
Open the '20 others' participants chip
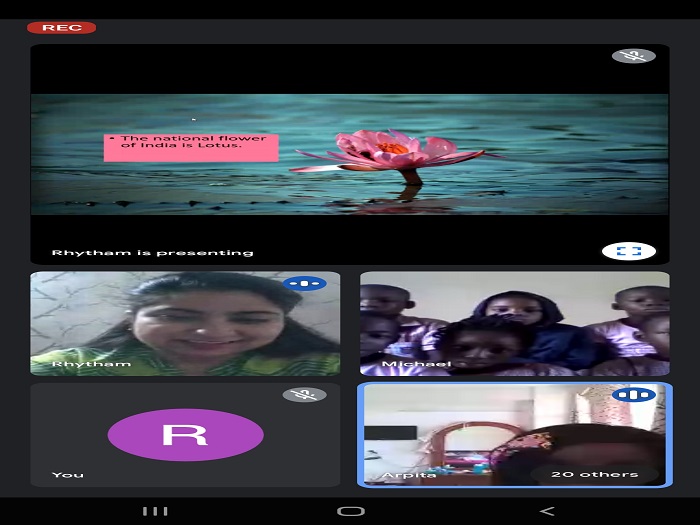click(595, 475)
